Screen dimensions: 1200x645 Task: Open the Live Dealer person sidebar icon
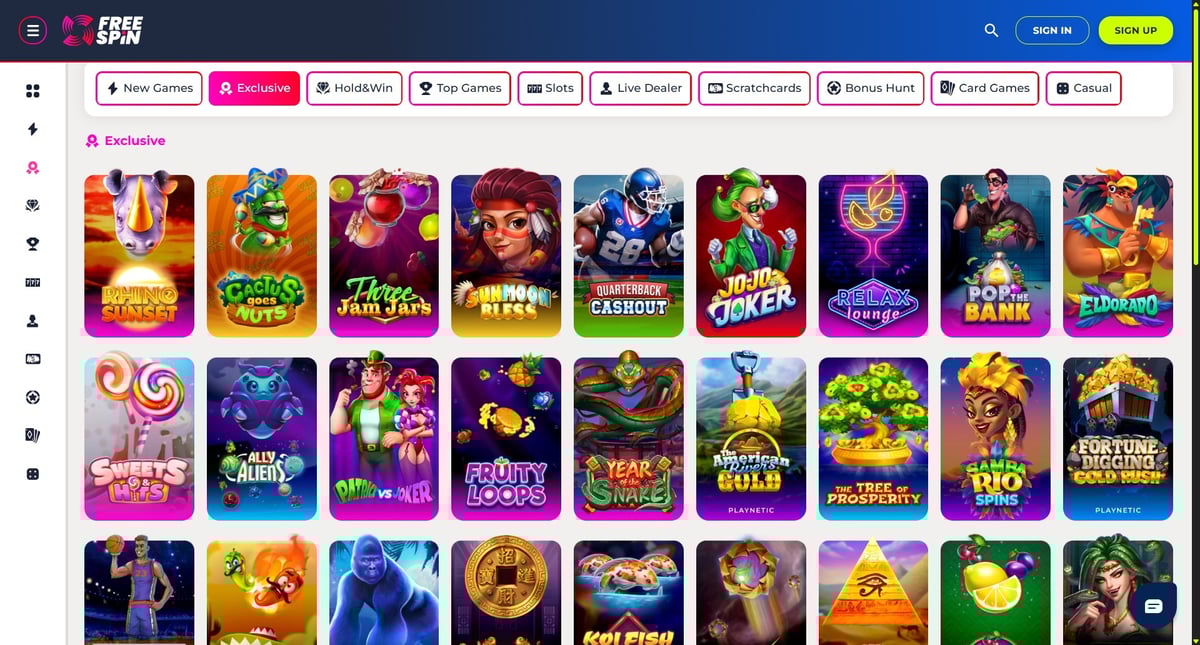[x=33, y=321]
